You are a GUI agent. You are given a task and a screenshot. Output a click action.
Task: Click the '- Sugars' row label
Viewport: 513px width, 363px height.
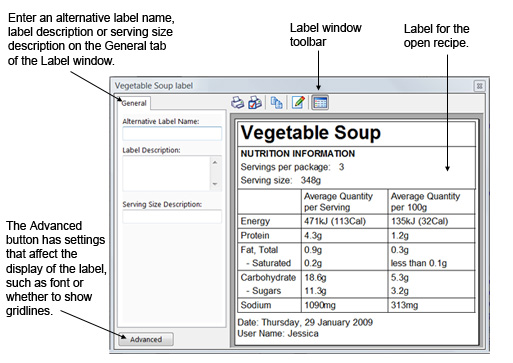pyautogui.click(x=264, y=291)
